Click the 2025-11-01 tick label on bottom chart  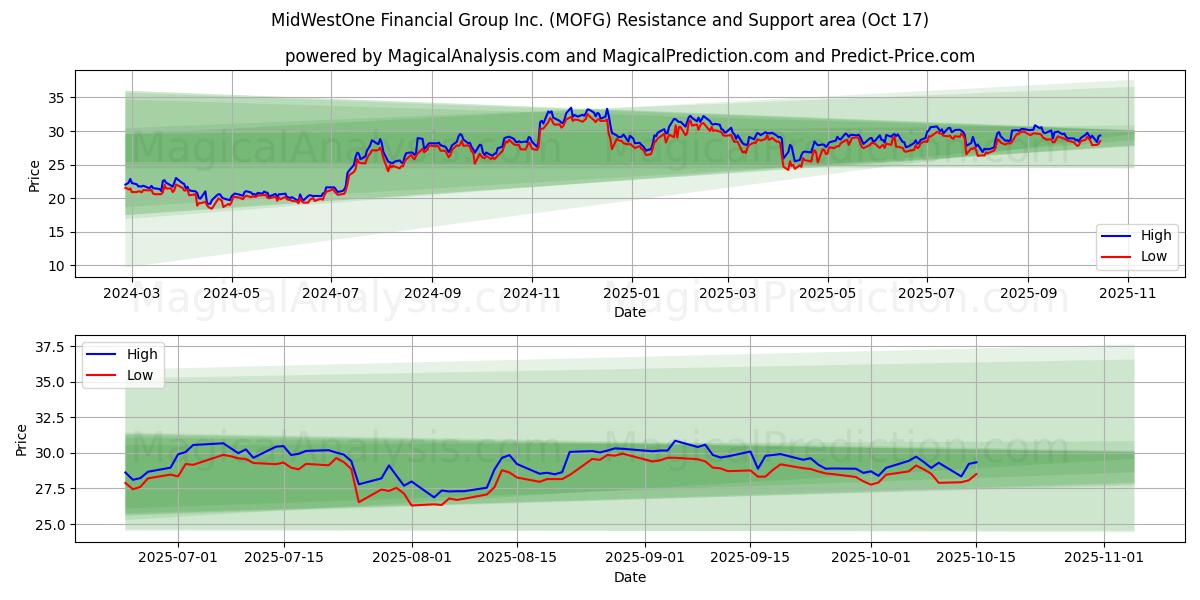pos(1103,558)
